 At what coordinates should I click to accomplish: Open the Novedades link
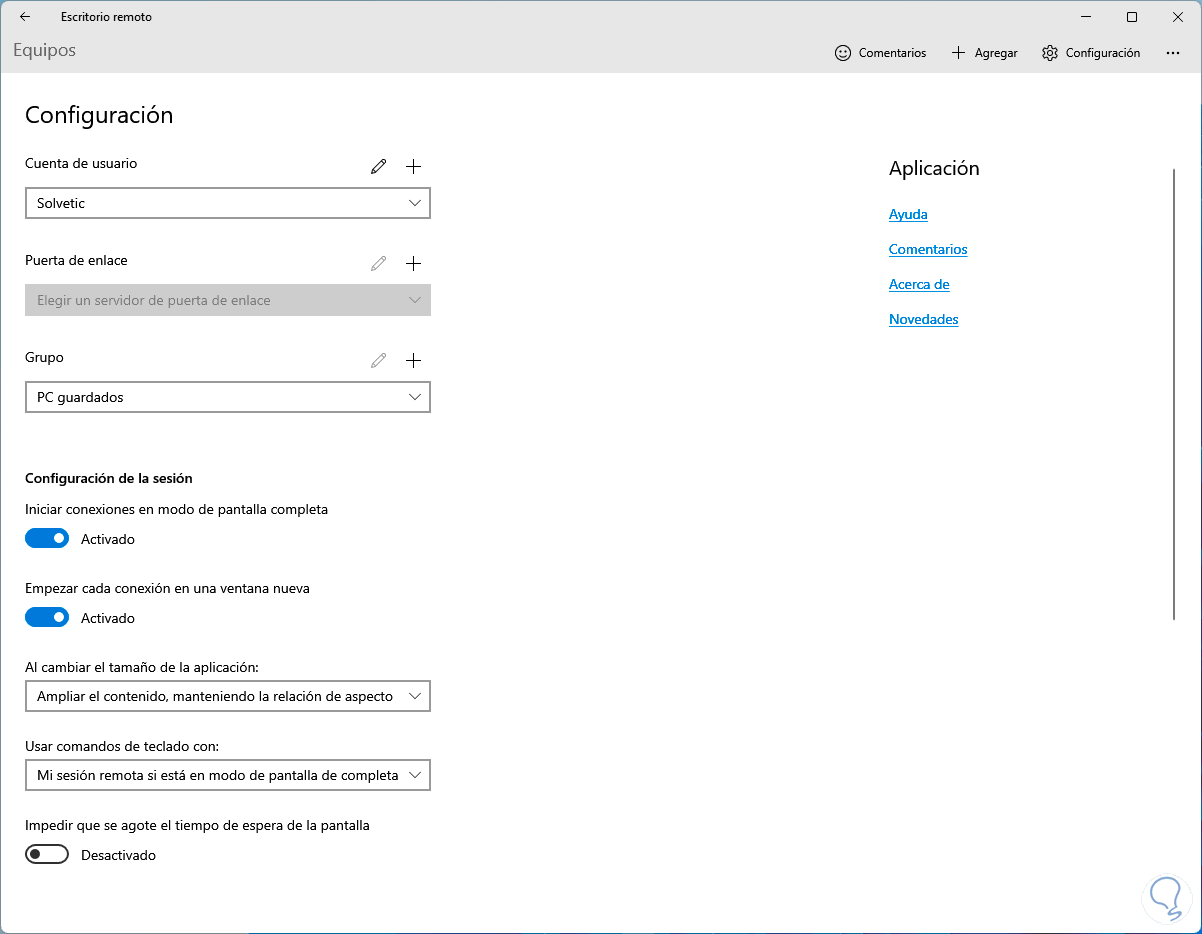(x=923, y=320)
